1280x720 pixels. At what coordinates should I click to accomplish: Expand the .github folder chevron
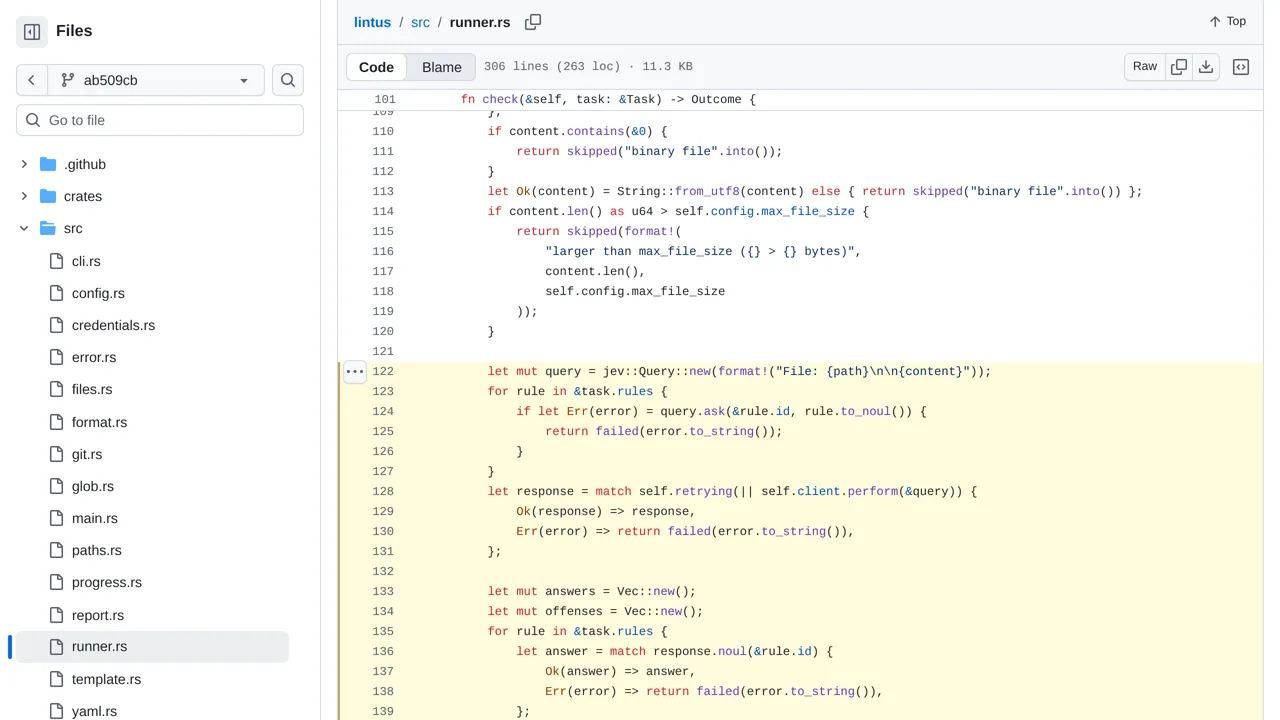coord(24,164)
